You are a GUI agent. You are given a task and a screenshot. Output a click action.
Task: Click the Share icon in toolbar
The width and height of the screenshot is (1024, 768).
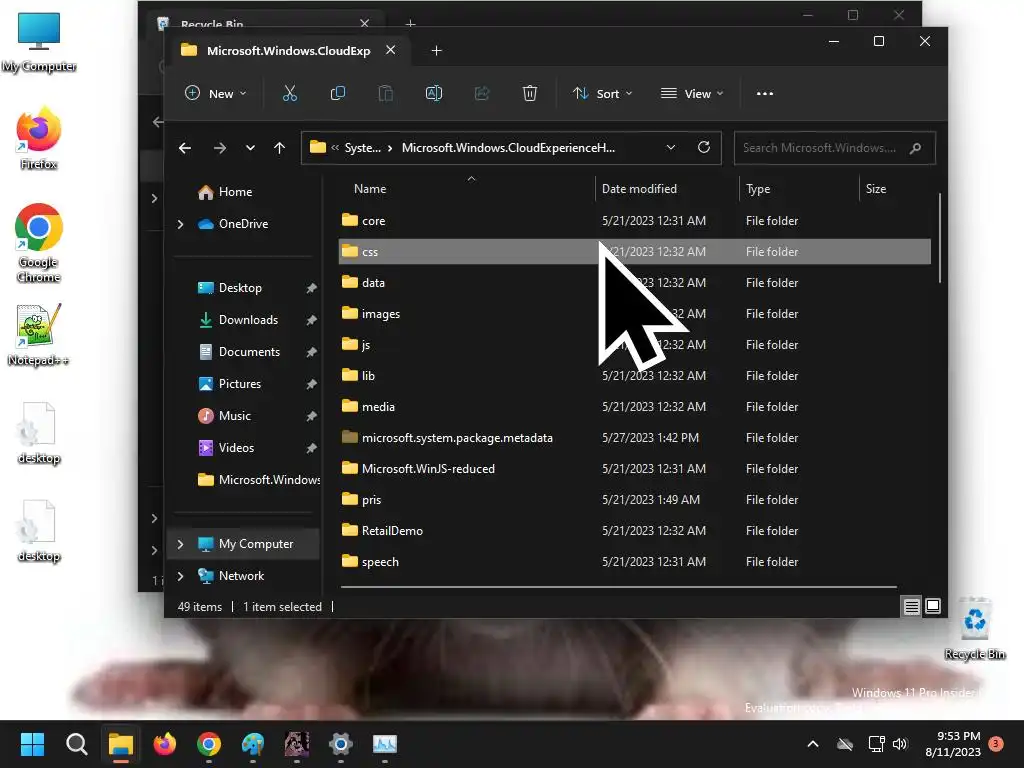point(482,93)
